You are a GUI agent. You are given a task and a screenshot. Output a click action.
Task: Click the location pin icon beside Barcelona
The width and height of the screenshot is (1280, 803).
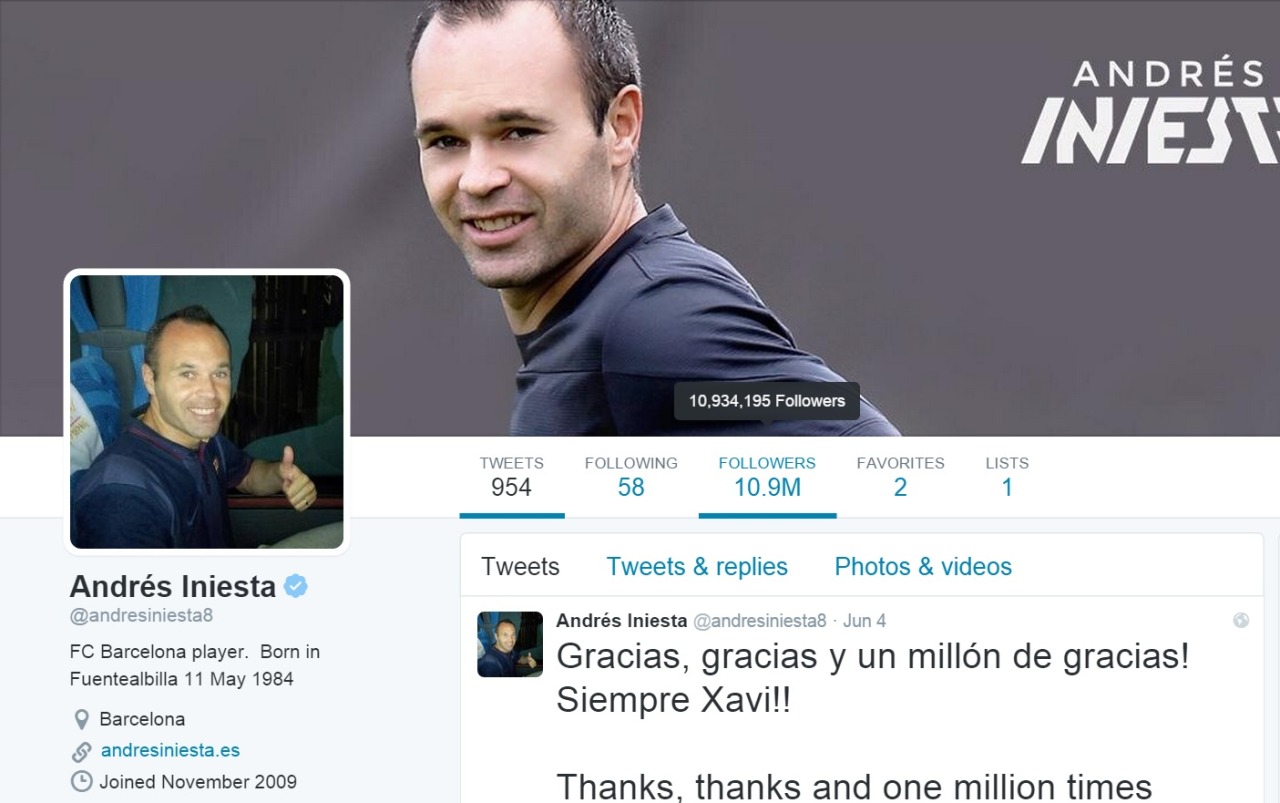81,719
